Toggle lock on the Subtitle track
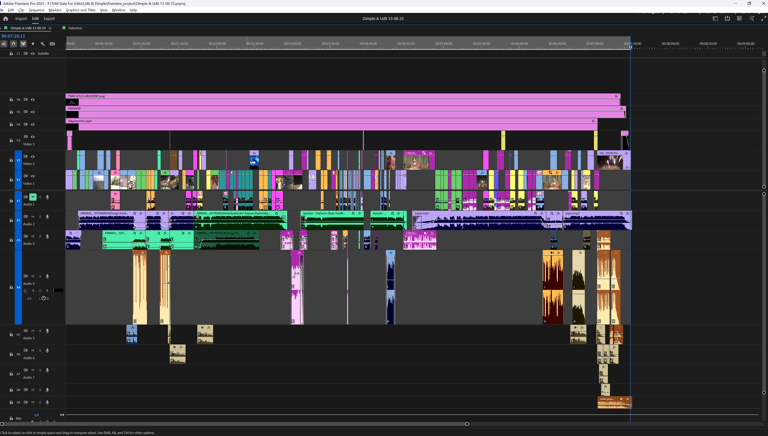The width and height of the screenshot is (768, 436). (11, 53)
